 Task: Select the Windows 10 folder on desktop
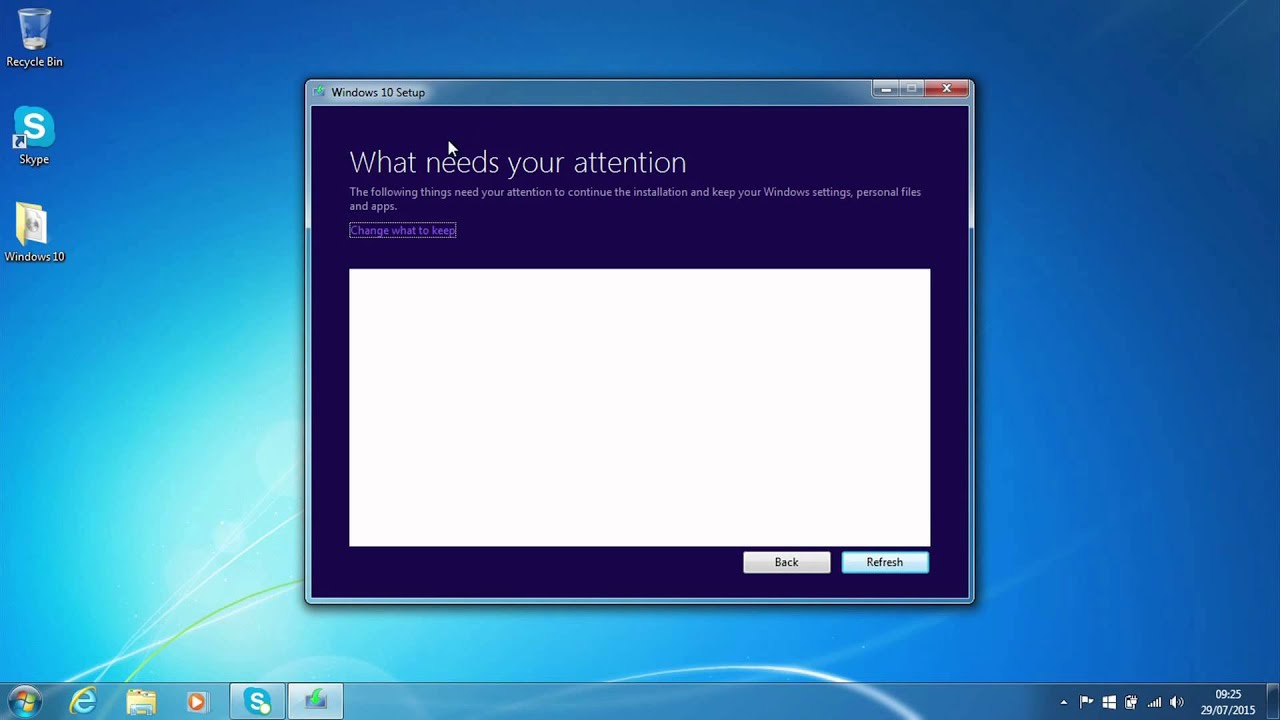click(x=34, y=233)
